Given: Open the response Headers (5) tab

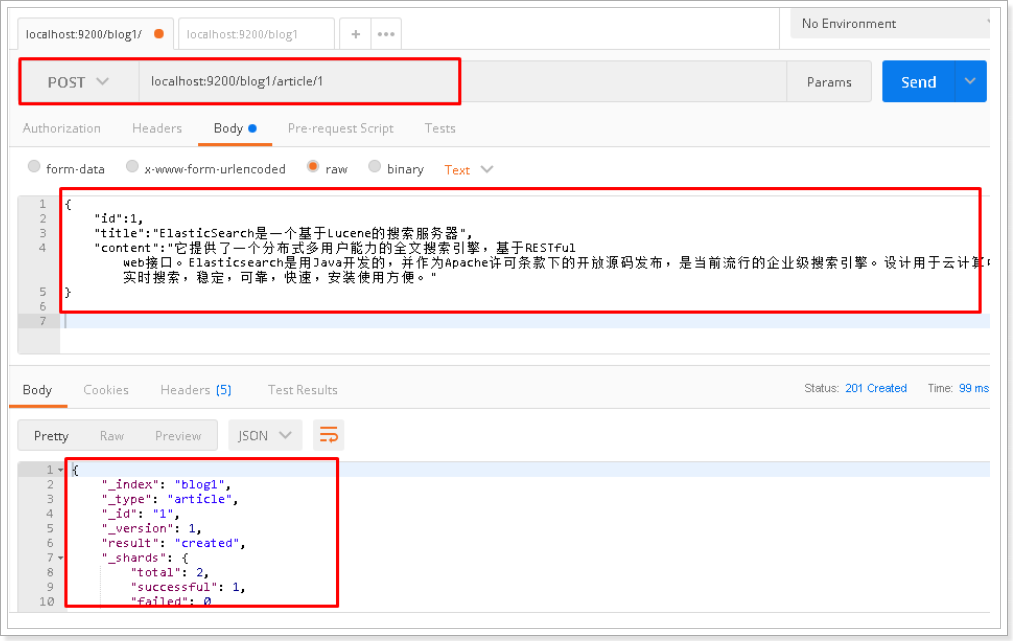Looking at the screenshot, I should click(196, 390).
